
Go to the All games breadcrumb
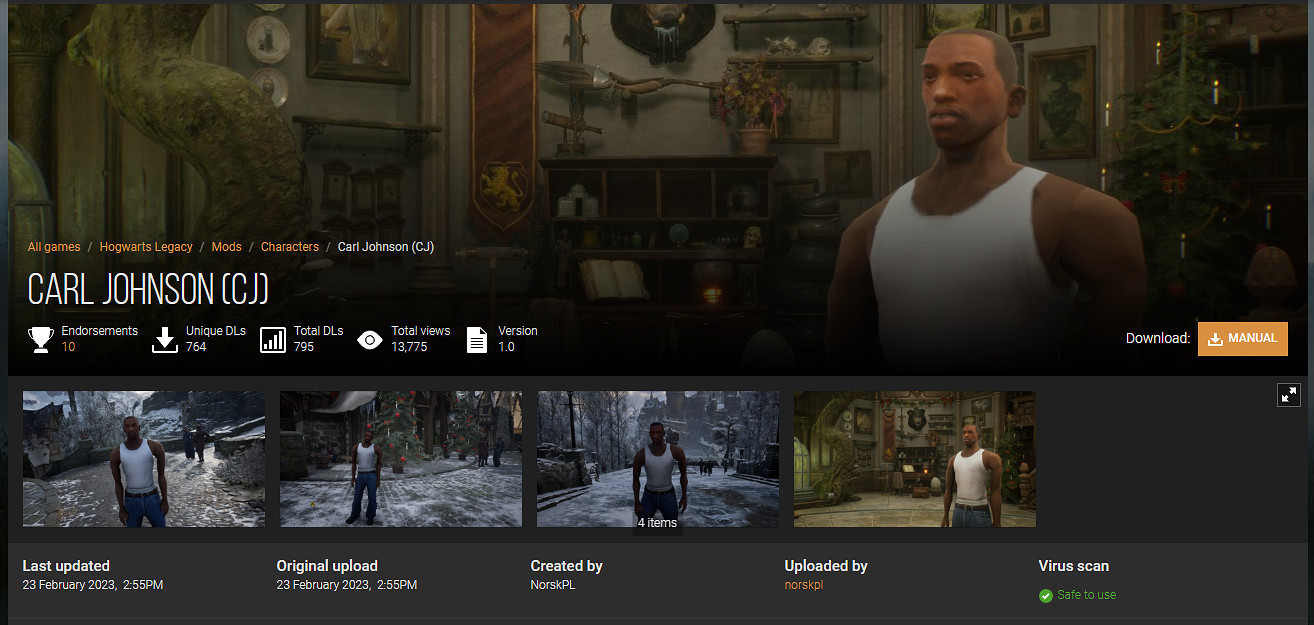(54, 247)
